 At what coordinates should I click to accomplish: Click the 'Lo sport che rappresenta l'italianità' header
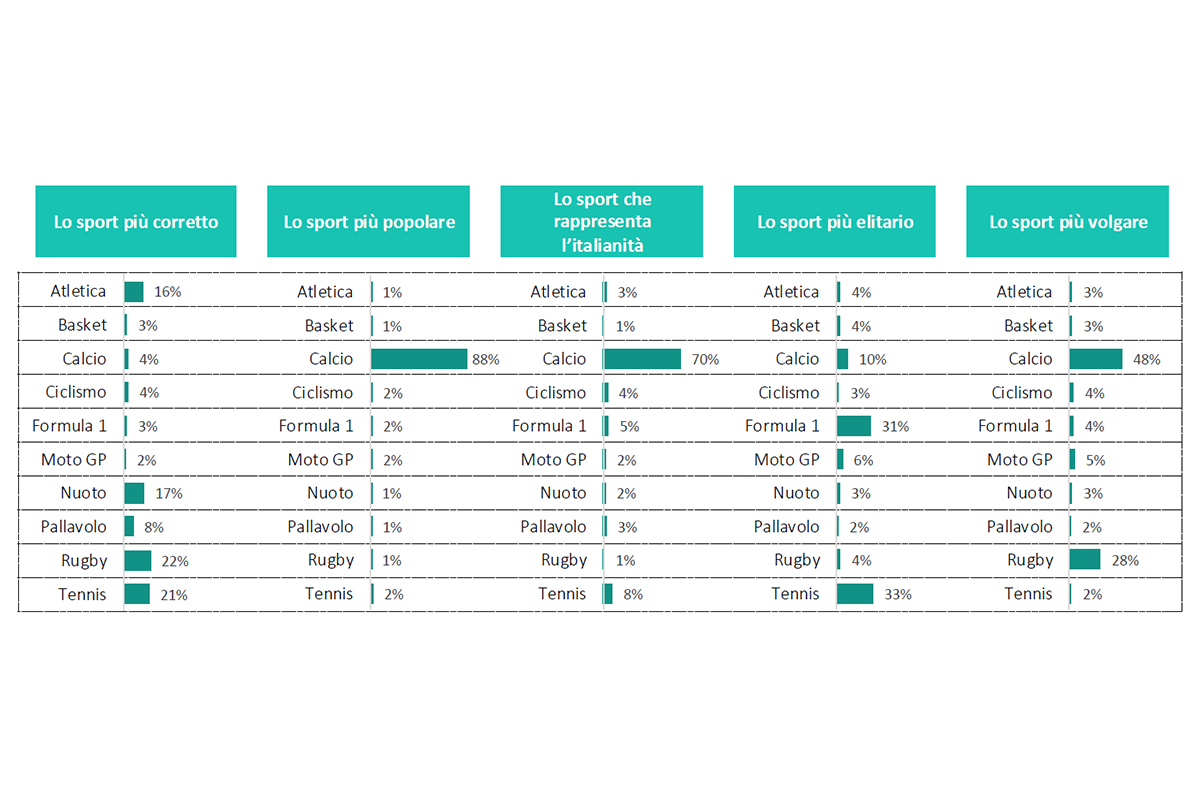tap(602, 221)
